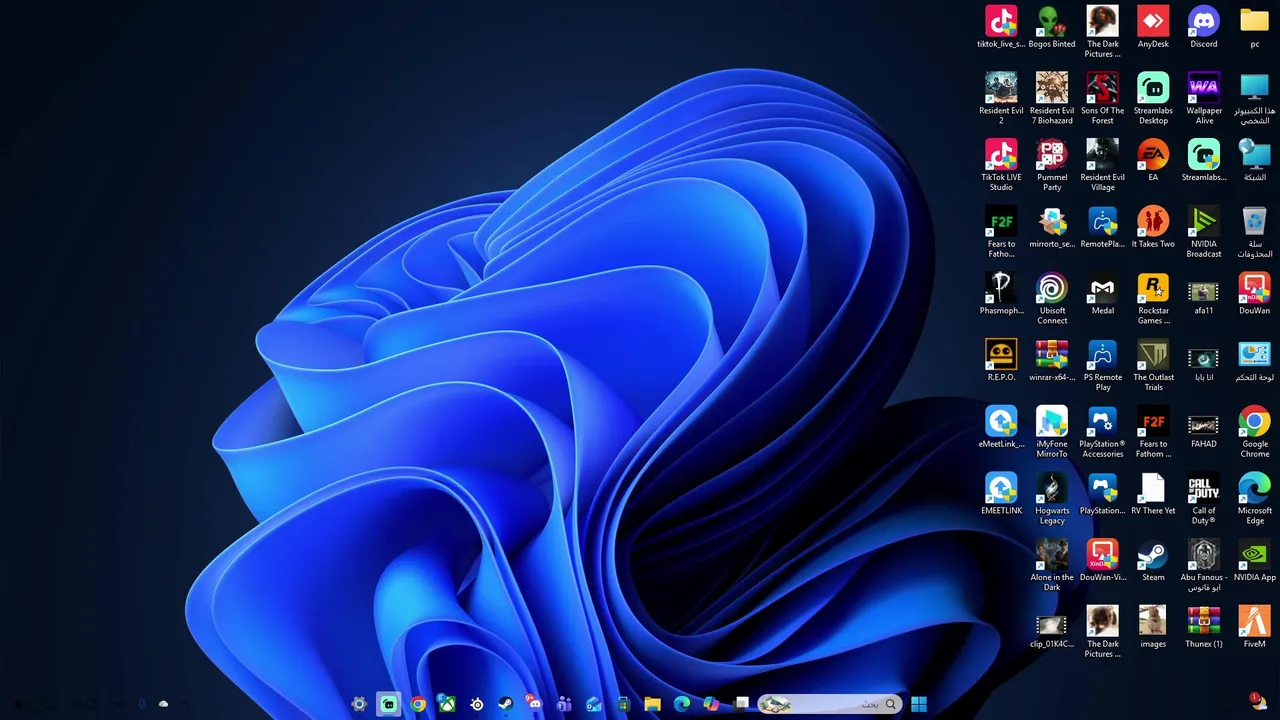This screenshot has height=720, width=1280.
Task: Select the It Takes Two shortcut
Action: tap(1153, 228)
